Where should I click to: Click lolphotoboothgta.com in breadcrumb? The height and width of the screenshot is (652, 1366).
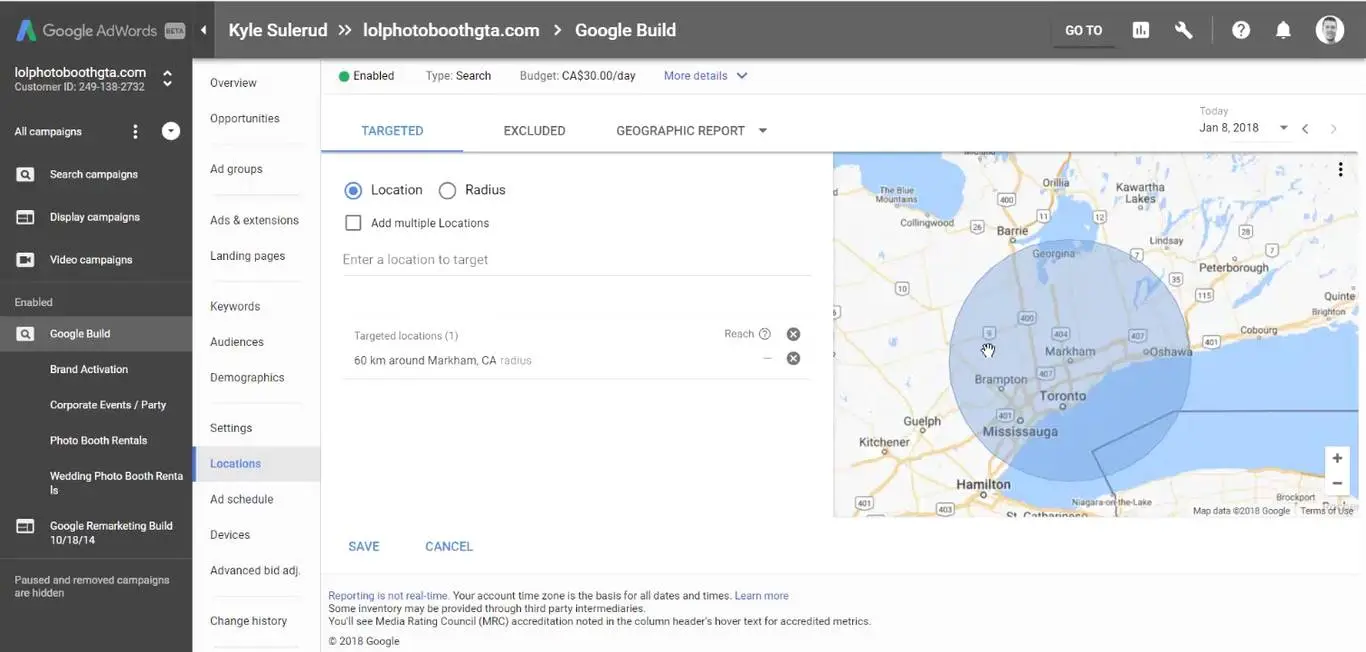coord(451,30)
